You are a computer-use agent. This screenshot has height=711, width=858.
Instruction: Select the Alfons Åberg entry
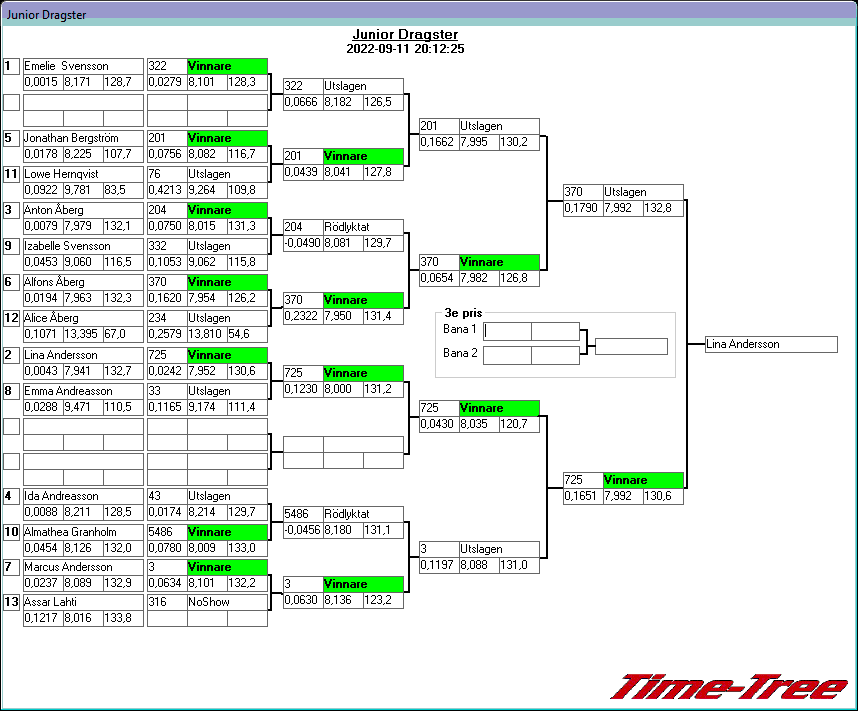(83, 282)
